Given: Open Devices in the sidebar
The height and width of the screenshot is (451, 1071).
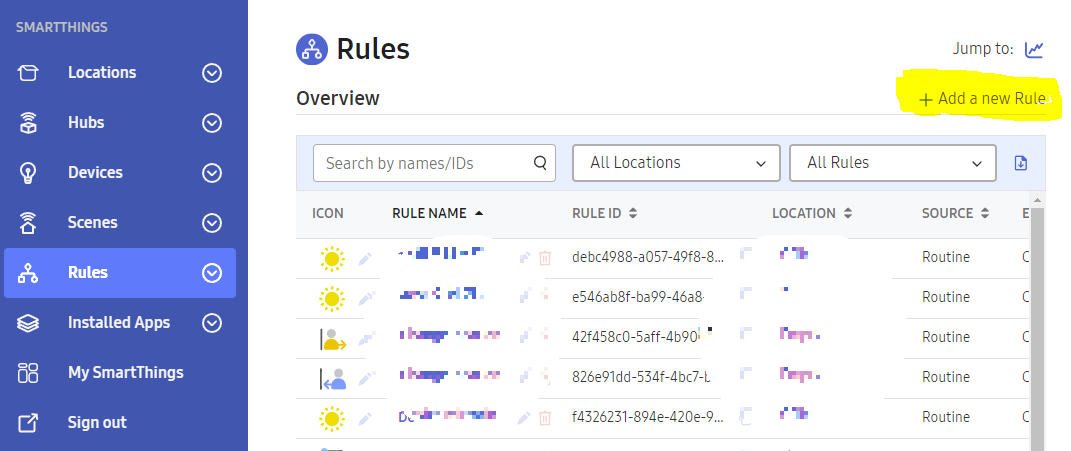Looking at the screenshot, I should click(95, 172).
